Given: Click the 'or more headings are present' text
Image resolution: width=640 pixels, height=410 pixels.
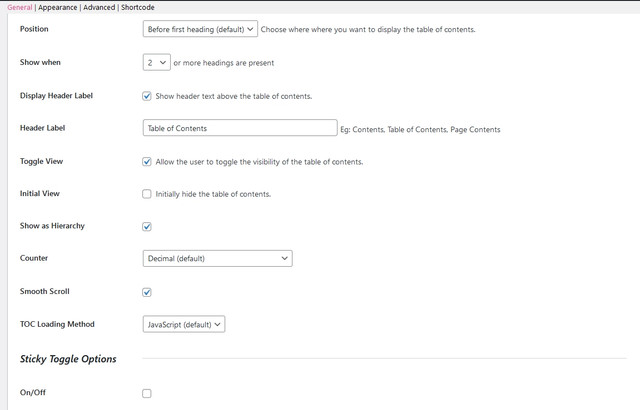Looking at the screenshot, I should click(224, 63).
